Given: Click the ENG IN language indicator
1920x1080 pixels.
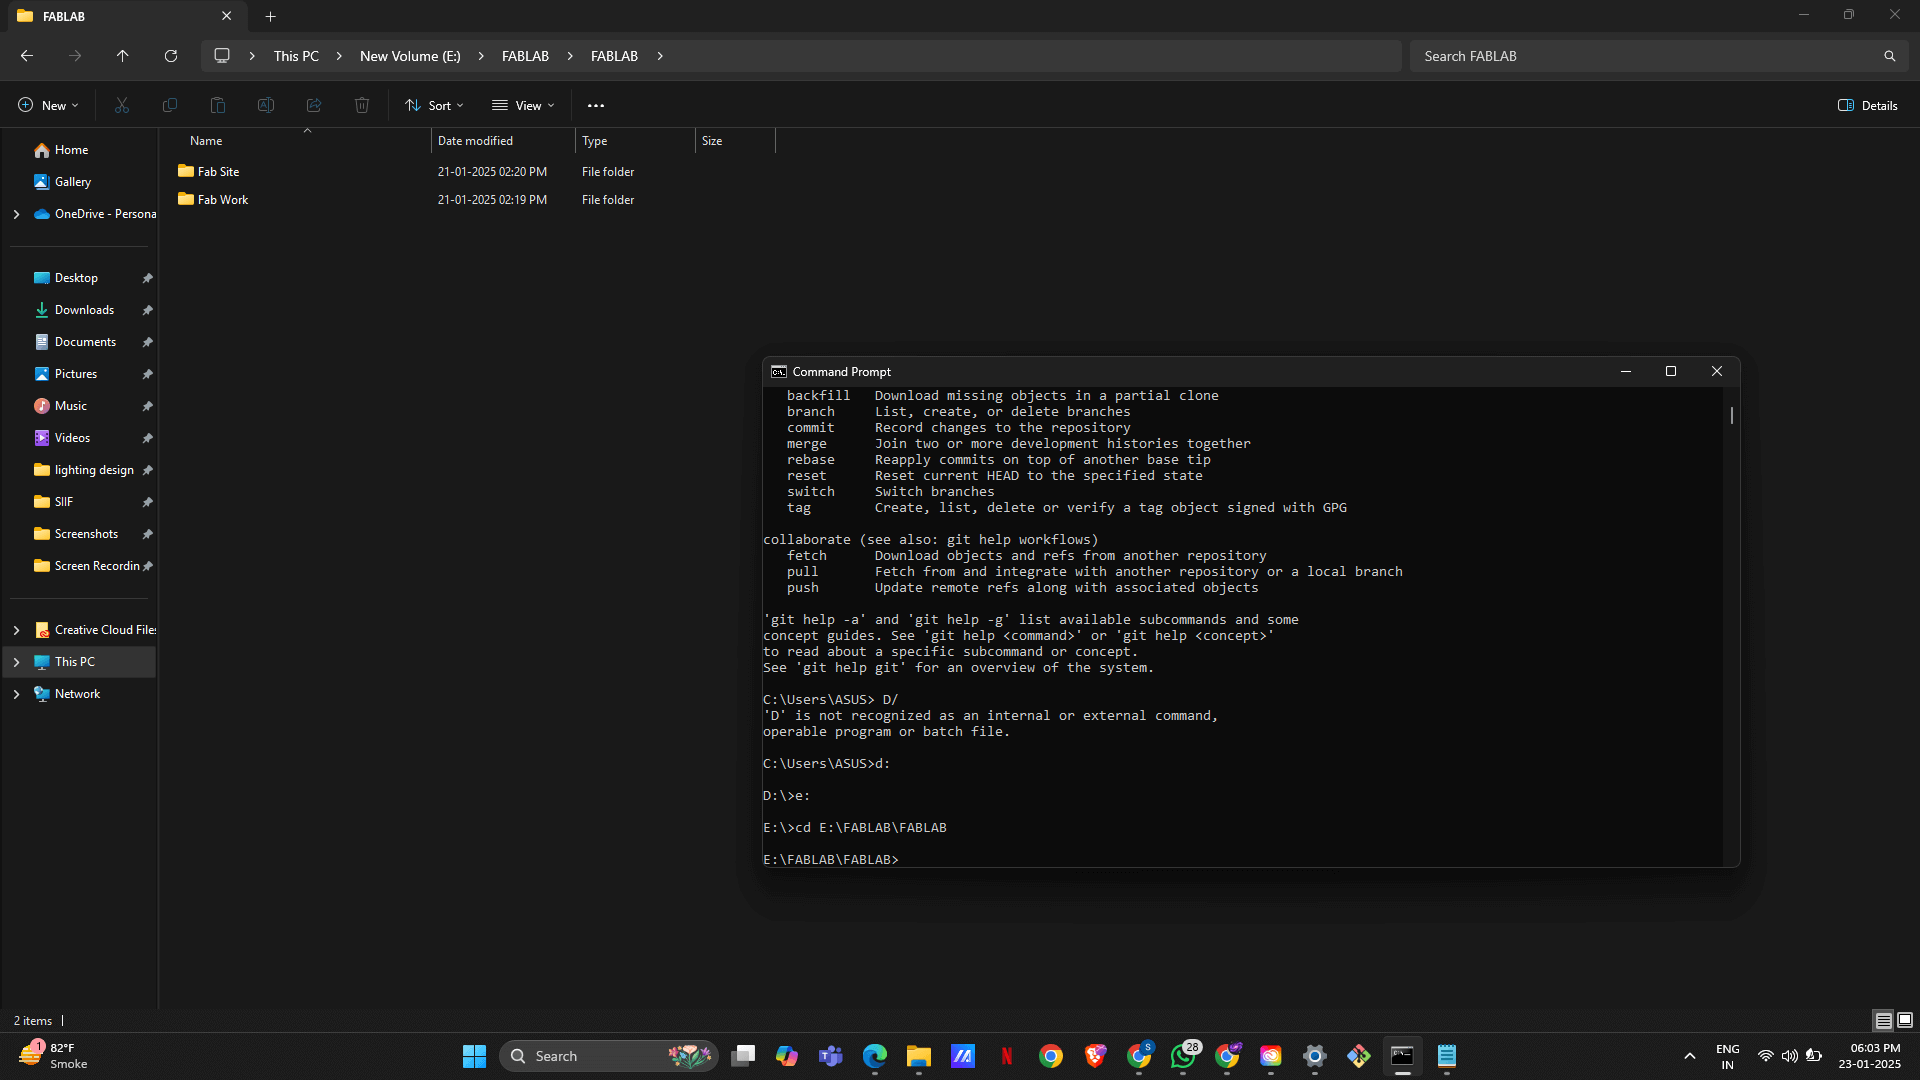Looking at the screenshot, I should (1727, 1056).
